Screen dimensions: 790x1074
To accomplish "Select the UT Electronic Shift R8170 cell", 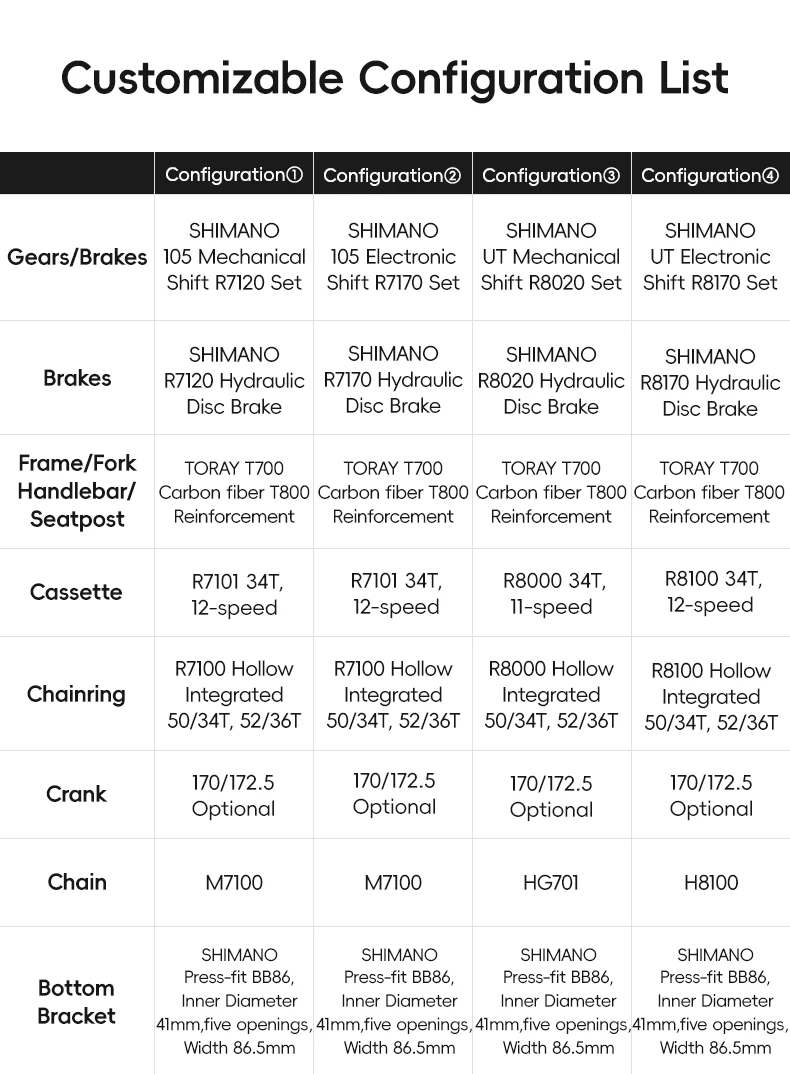I will pos(711,257).
